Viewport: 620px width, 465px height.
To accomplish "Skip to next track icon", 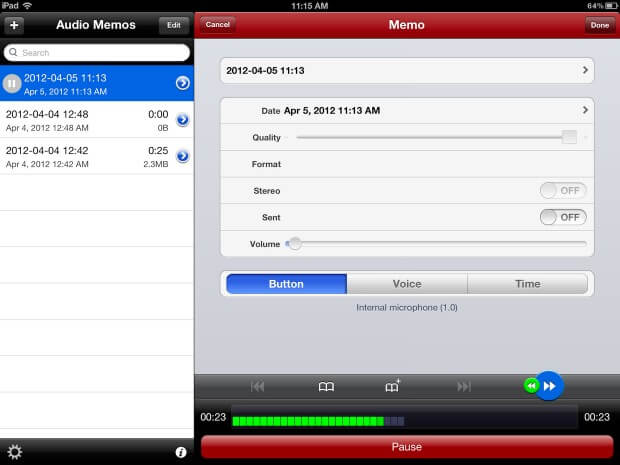I will (x=464, y=386).
